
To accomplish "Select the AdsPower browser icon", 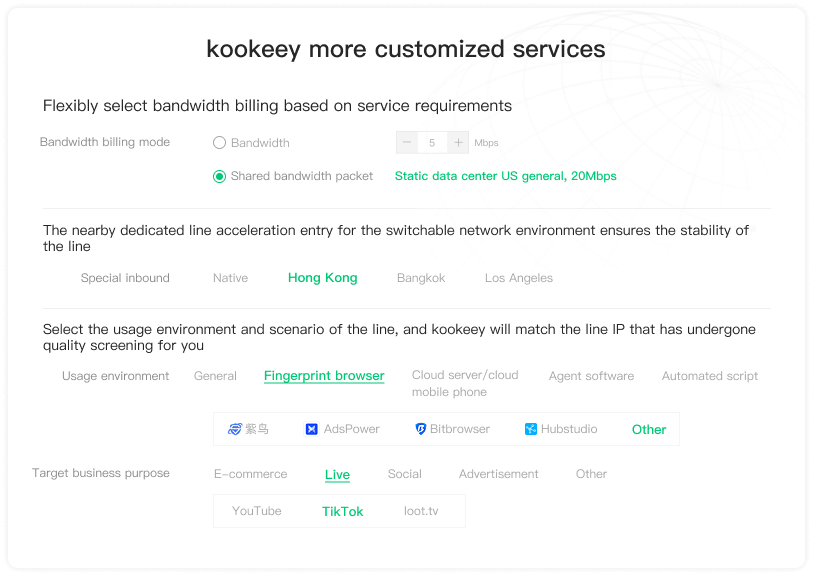I will point(312,429).
